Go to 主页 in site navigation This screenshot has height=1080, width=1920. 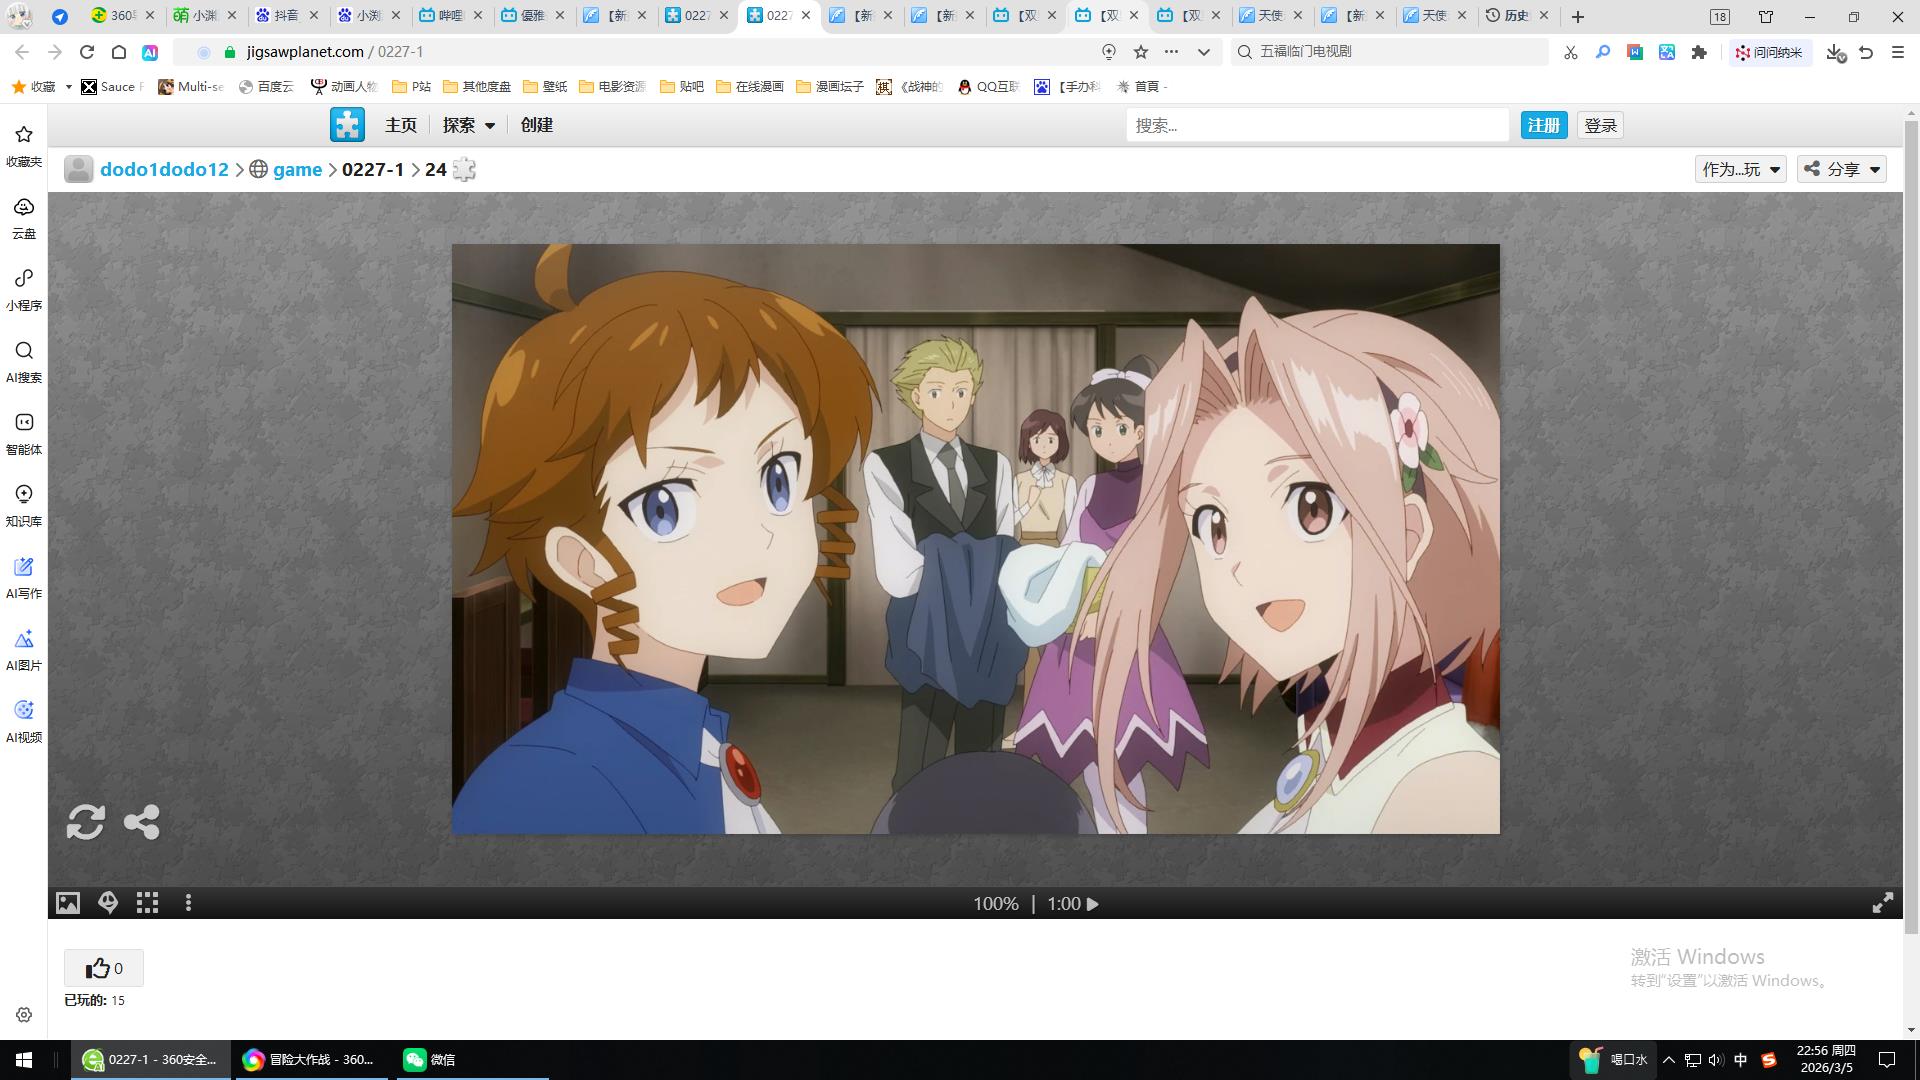400,125
